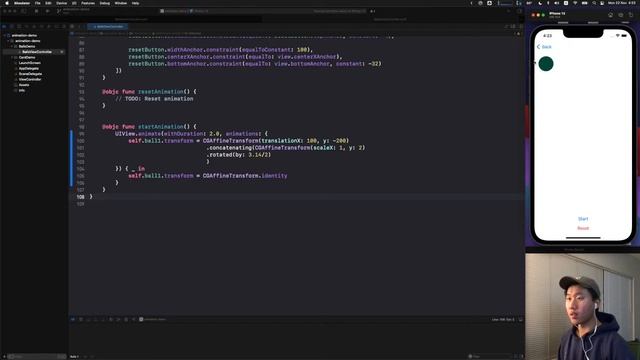Viewport: 640px width, 360px height.
Task: Open the Features menu
Action: pos(88,3)
